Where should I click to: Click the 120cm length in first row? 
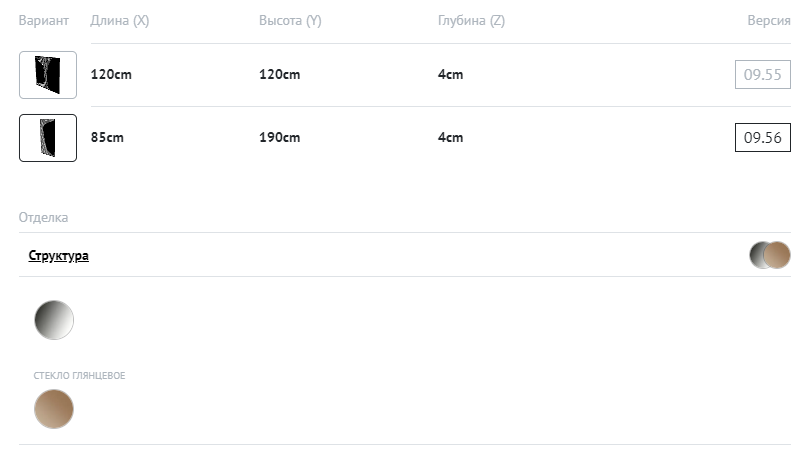tap(111, 75)
